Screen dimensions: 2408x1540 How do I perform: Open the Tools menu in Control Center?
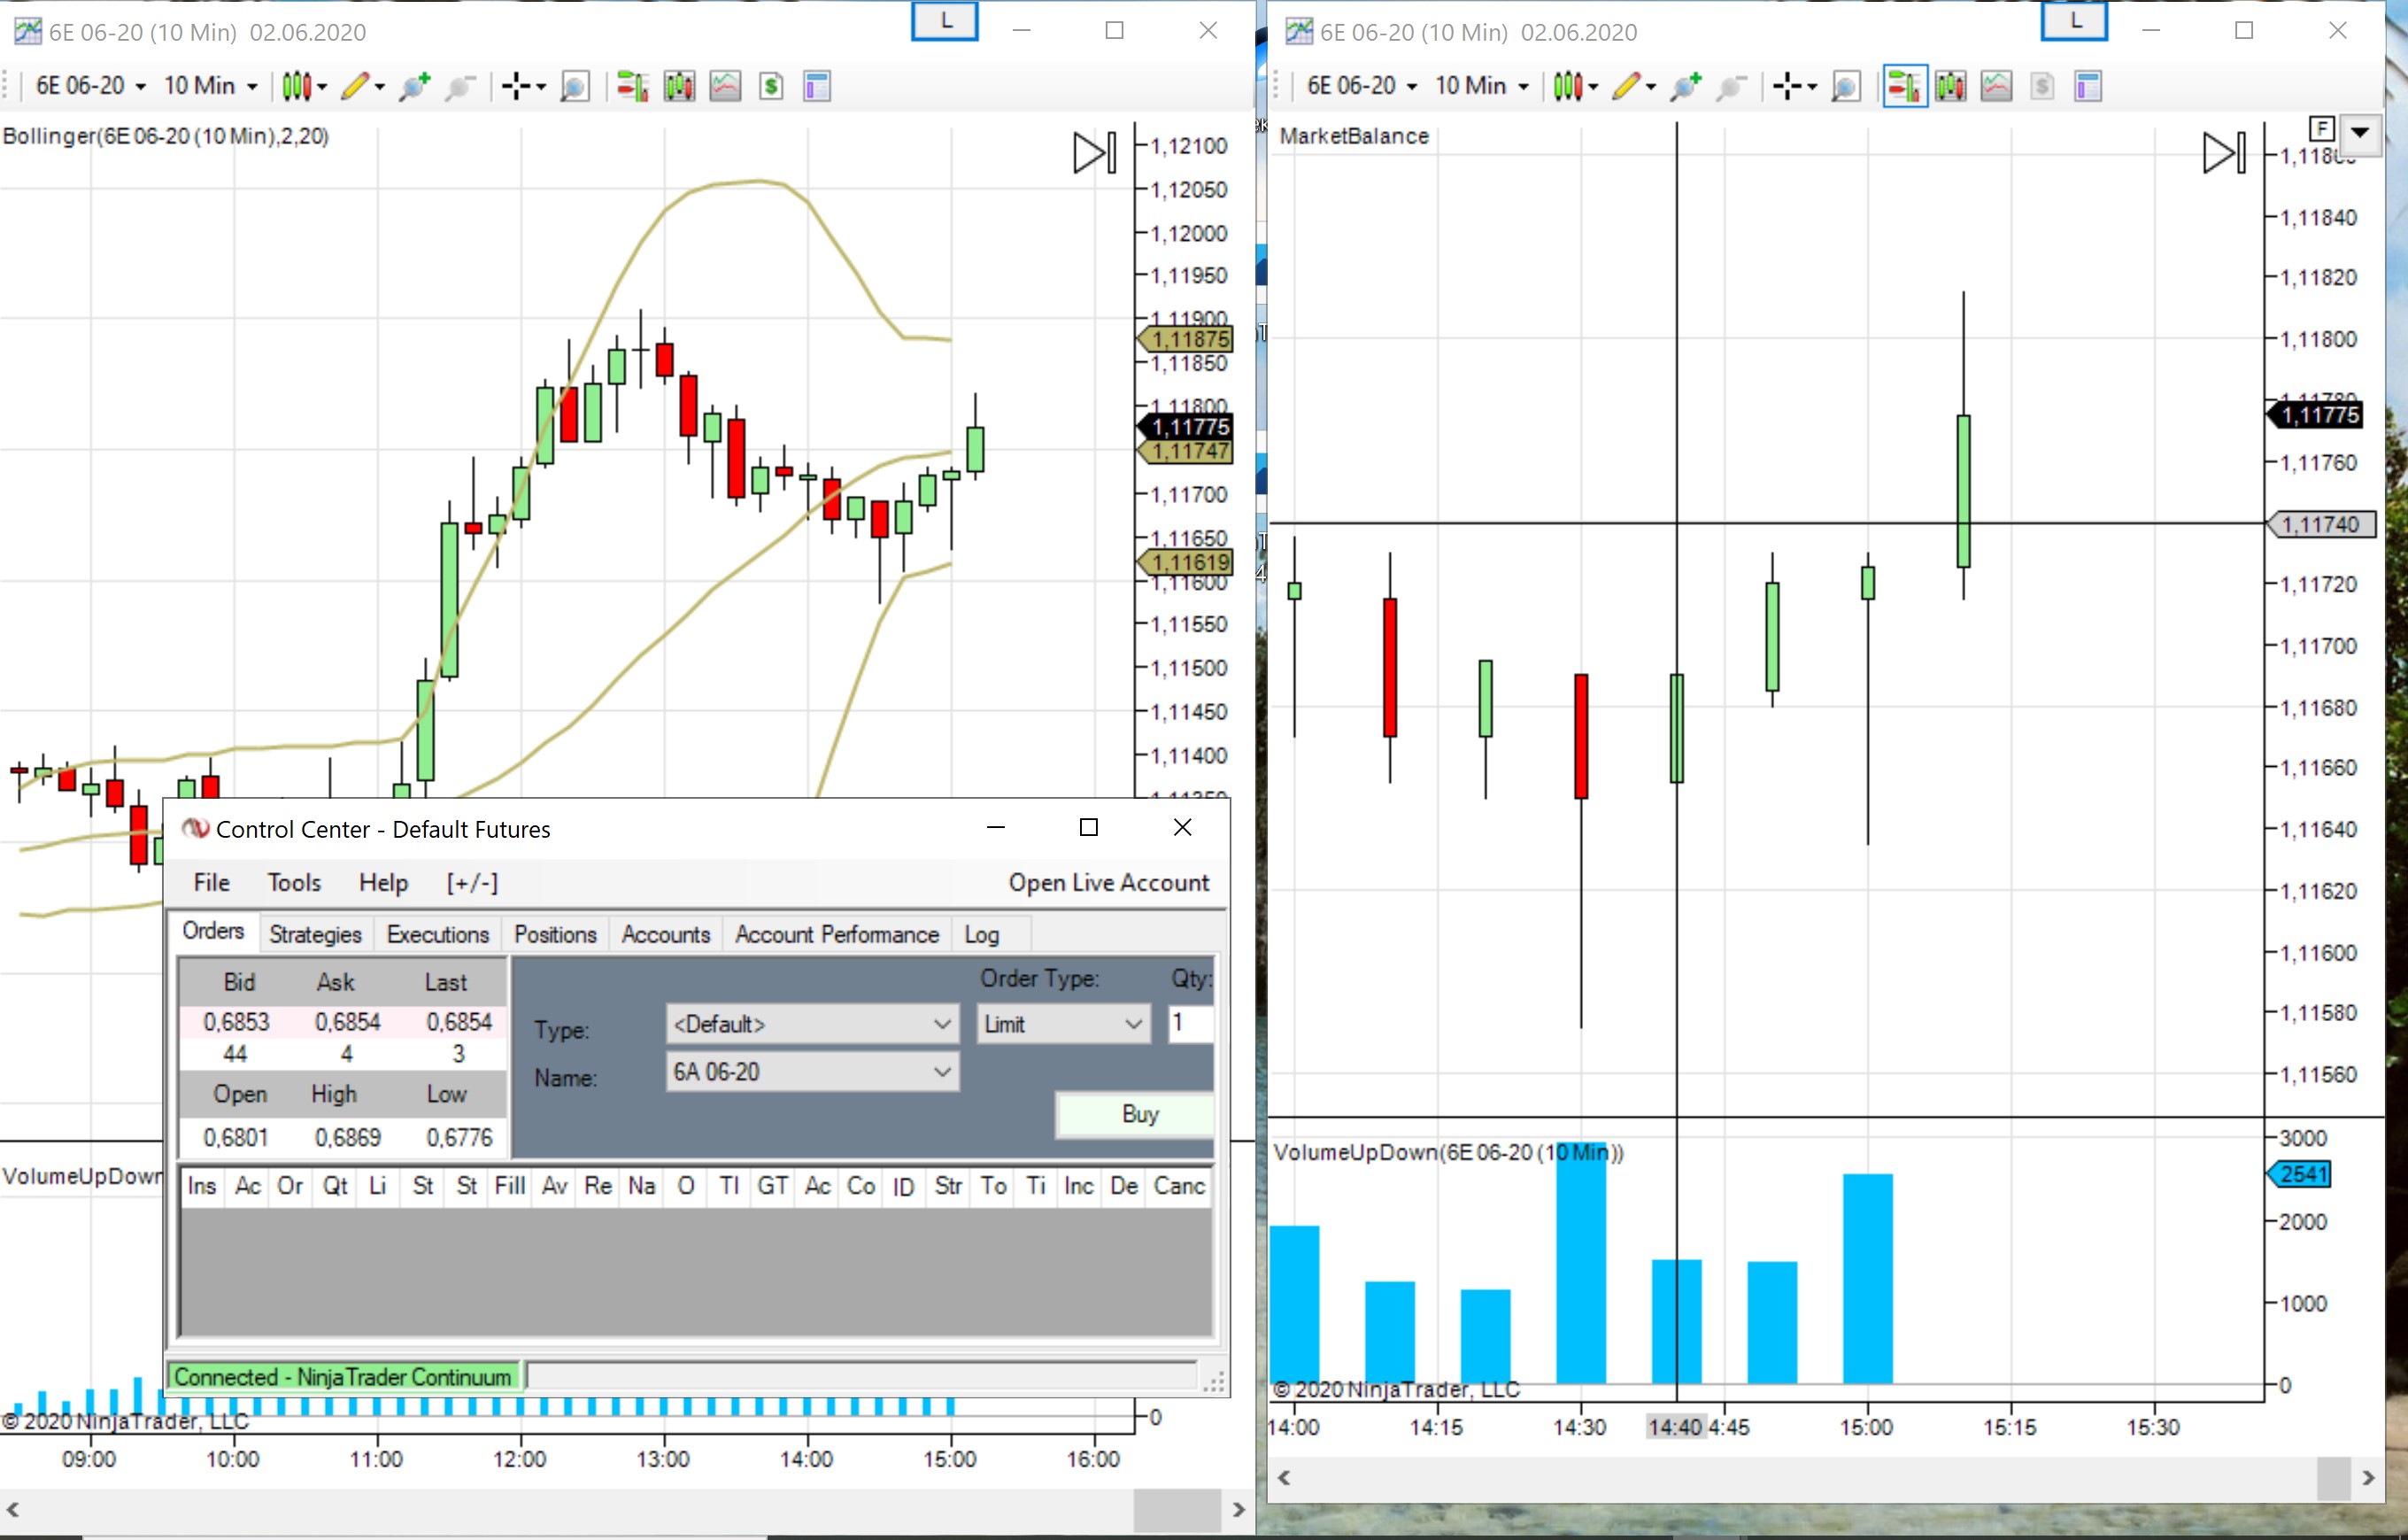(294, 882)
